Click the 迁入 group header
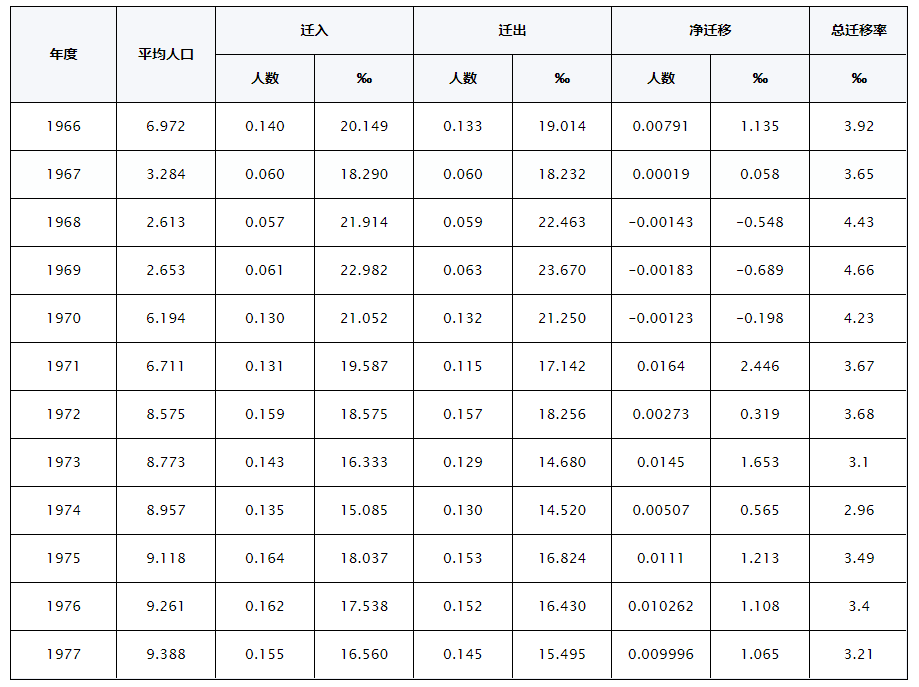Screen dimensions: 919x687 click(x=314, y=30)
